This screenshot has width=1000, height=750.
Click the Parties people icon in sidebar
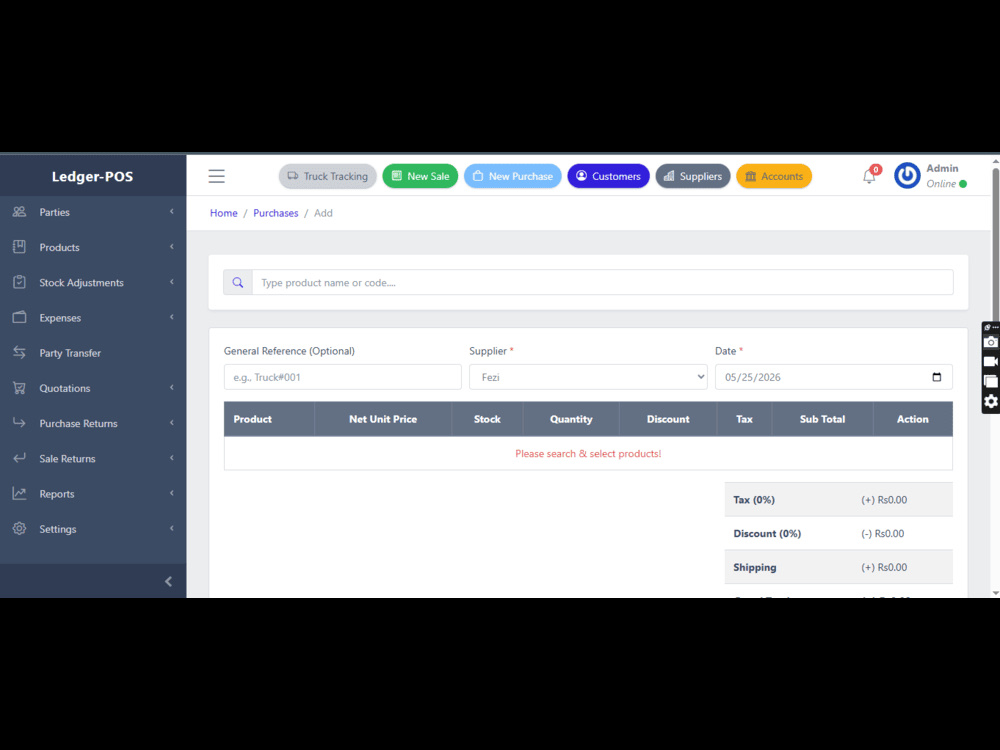[x=19, y=212]
